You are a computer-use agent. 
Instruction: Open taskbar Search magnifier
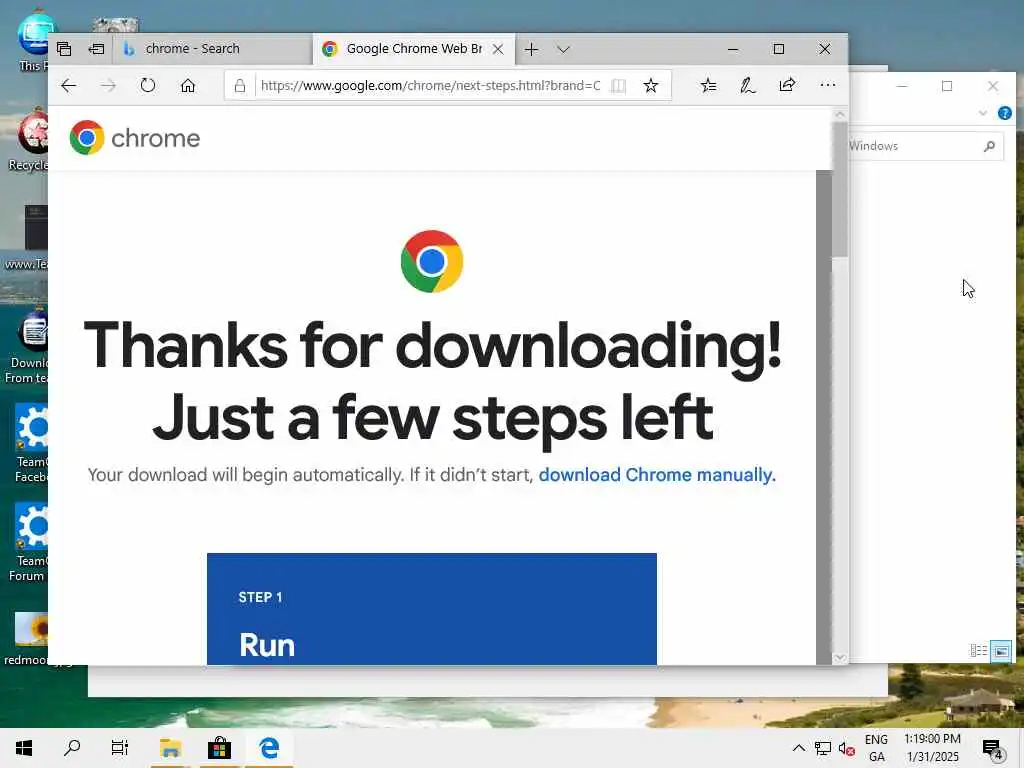click(72, 748)
